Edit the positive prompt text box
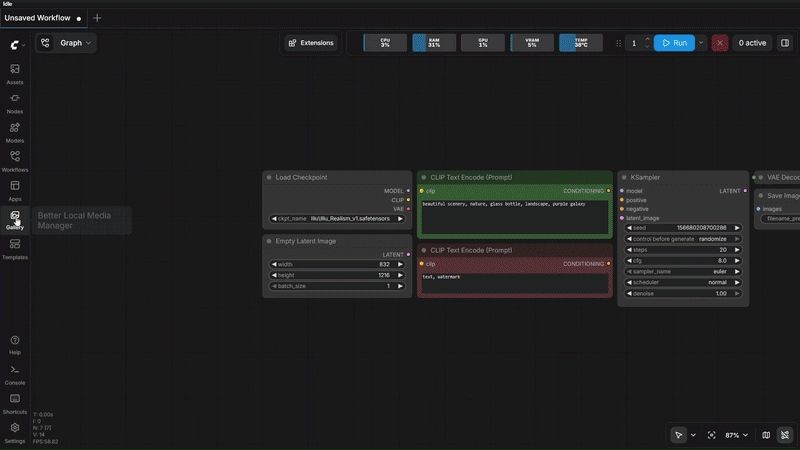800x450 pixels. (x=515, y=217)
